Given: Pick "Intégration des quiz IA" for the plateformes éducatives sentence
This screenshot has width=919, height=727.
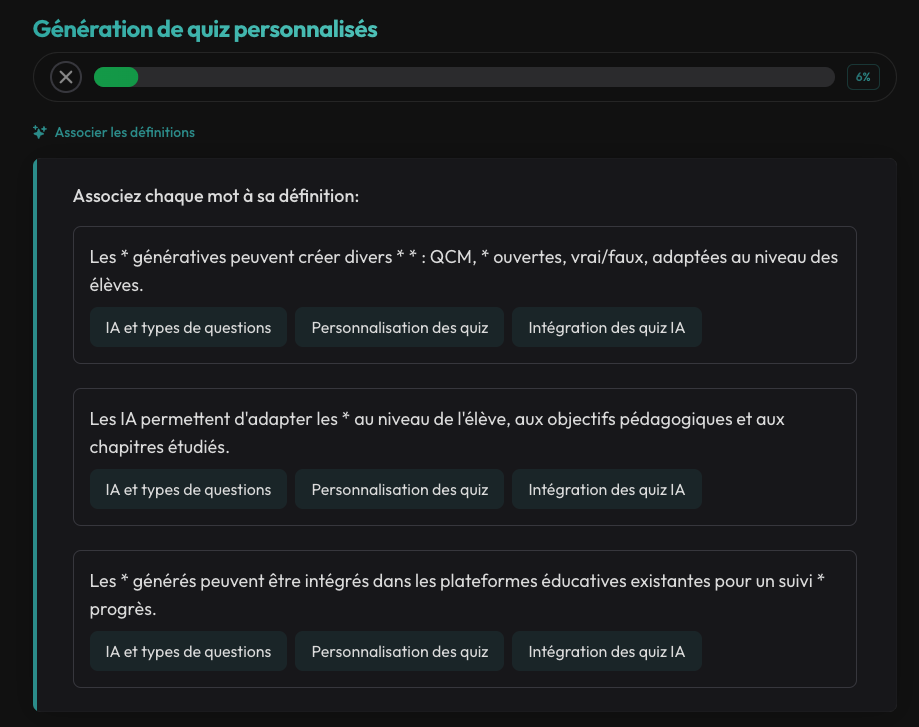Looking at the screenshot, I should coord(607,652).
